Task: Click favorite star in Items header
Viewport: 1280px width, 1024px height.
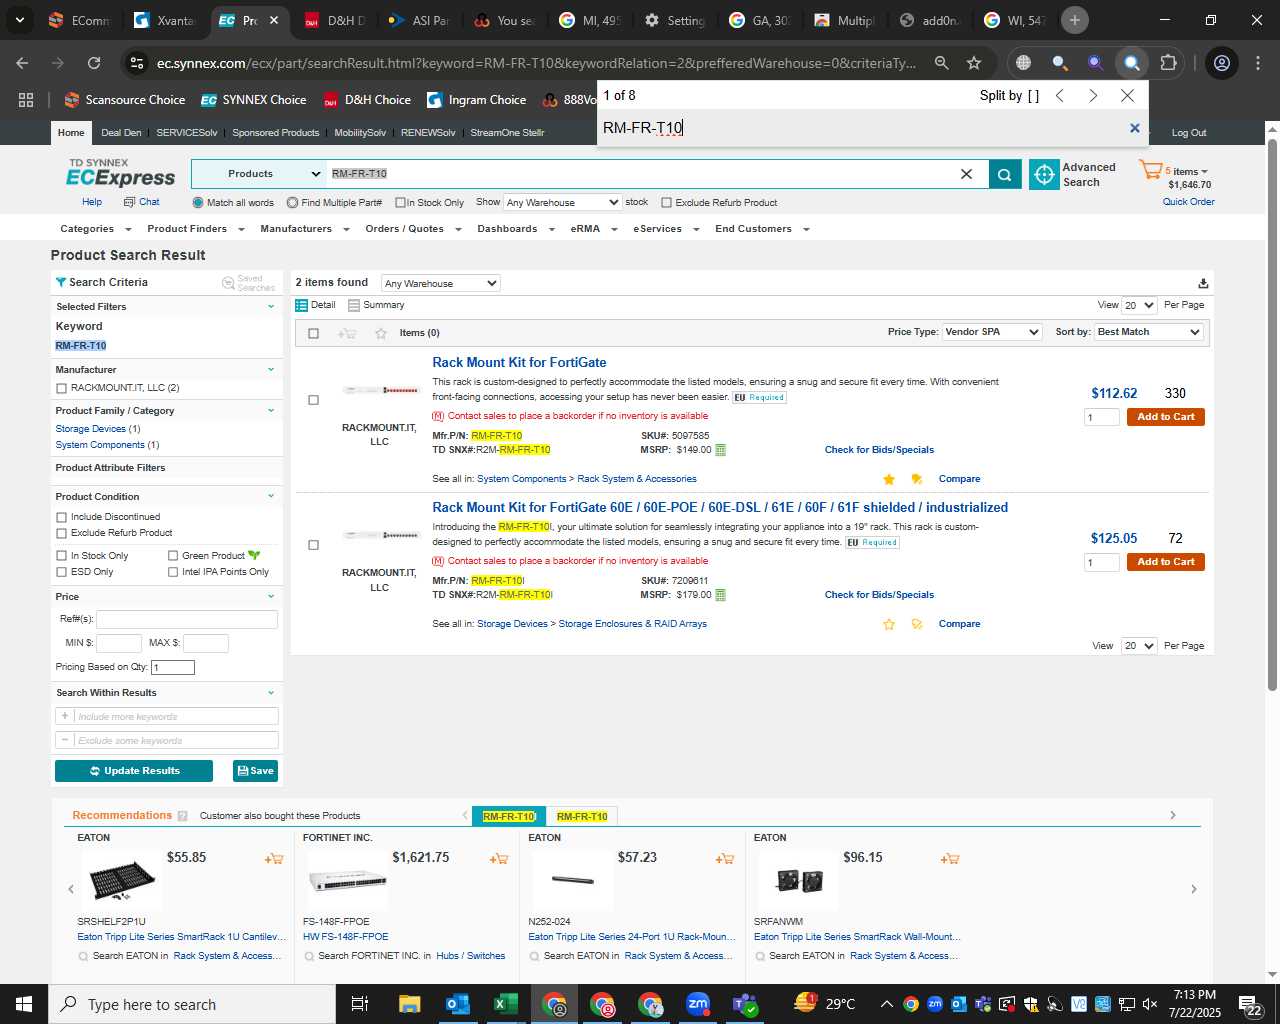Action: pos(380,333)
